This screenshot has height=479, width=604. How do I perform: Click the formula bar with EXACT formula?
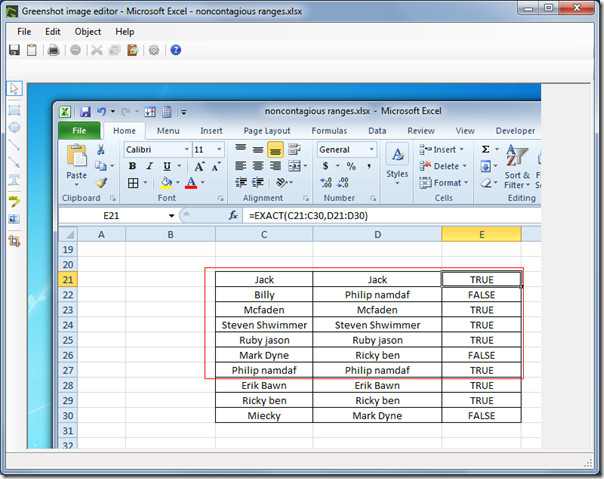392,216
